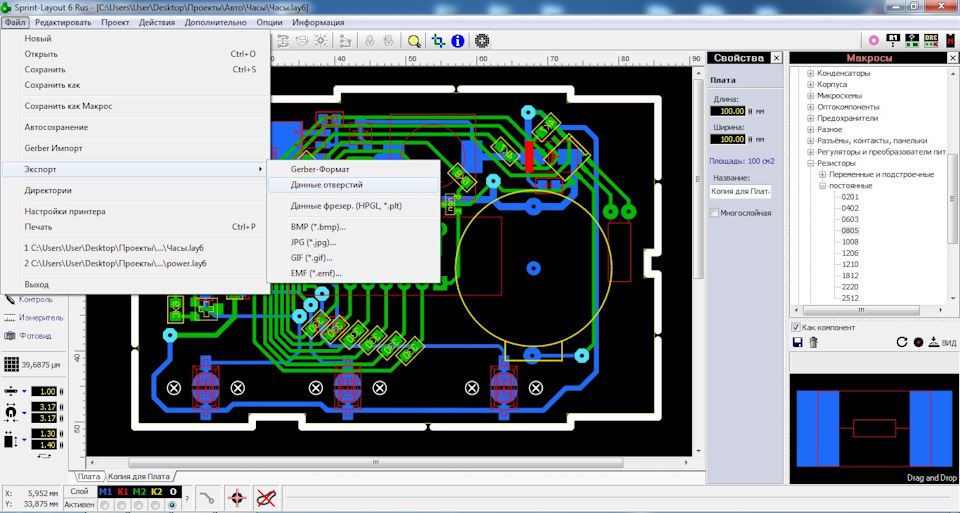Click the crop selection tool icon
This screenshot has height=513, width=960.
point(438,41)
